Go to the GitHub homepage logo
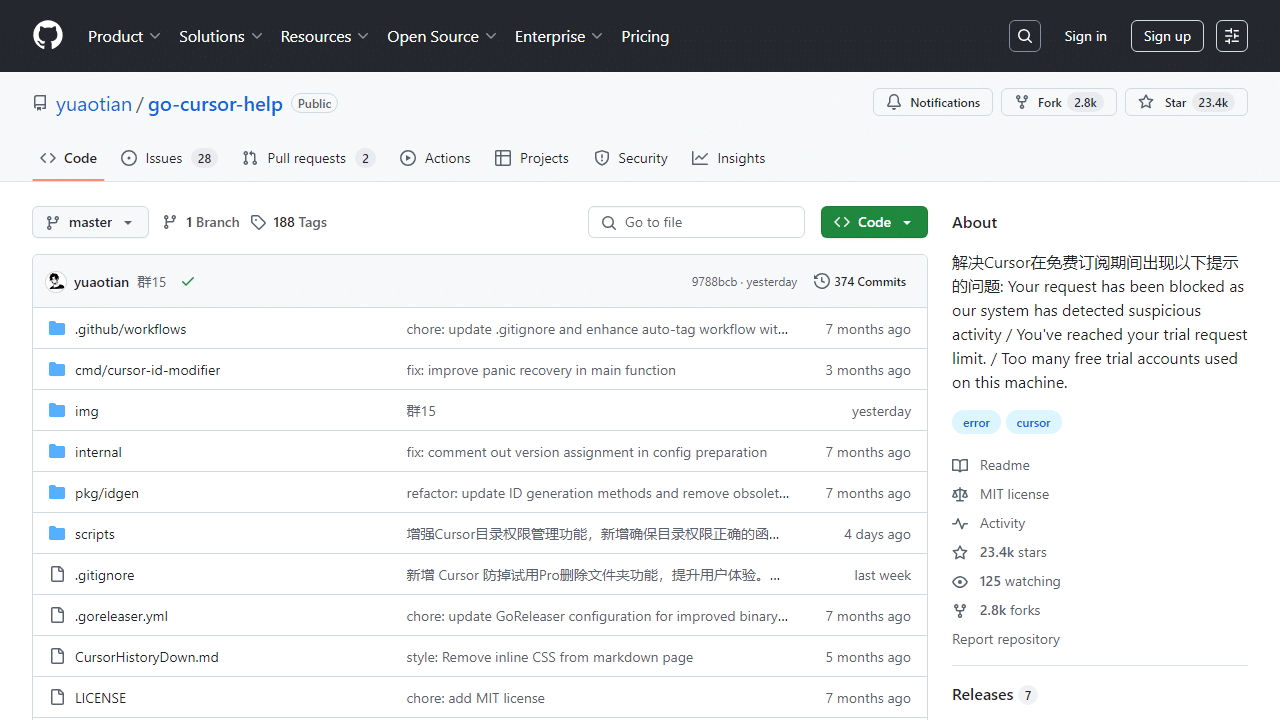Viewport: 1280px width, 720px height. 48,36
